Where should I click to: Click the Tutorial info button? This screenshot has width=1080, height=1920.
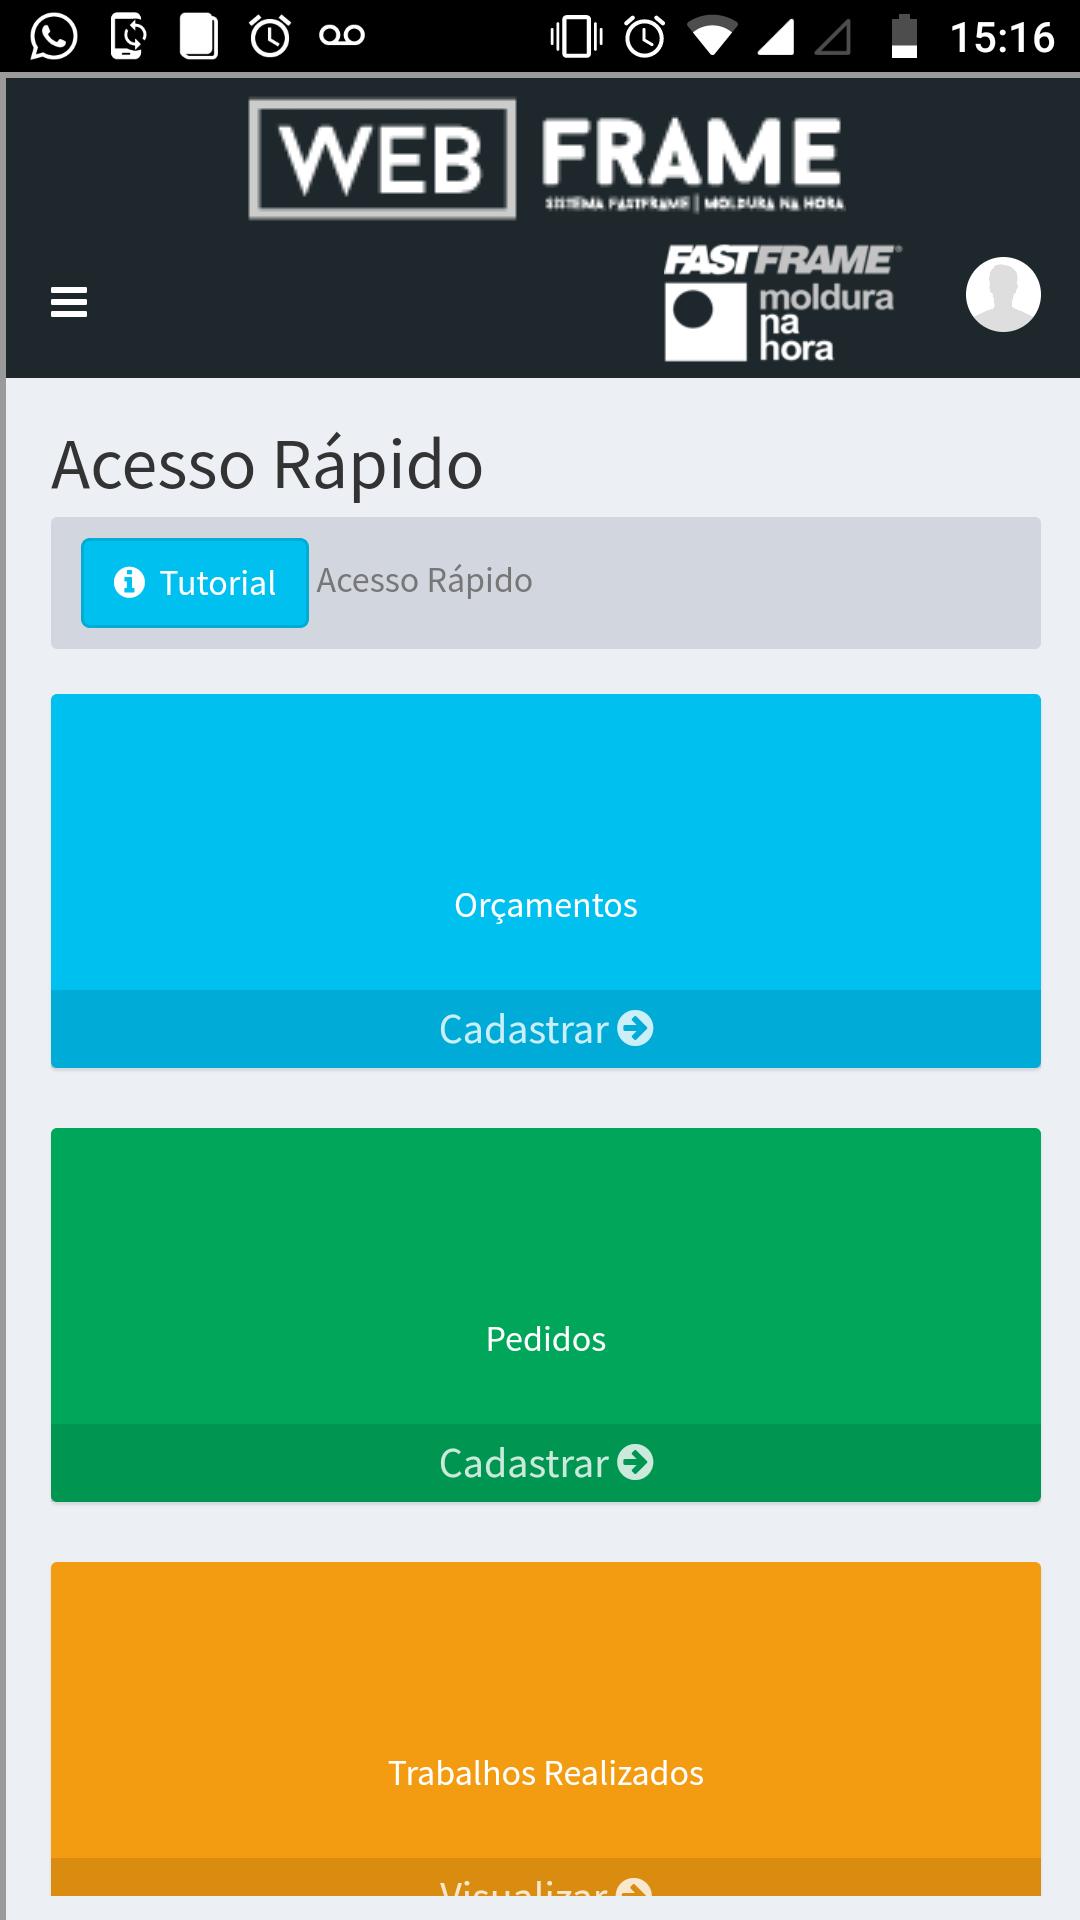click(x=195, y=583)
